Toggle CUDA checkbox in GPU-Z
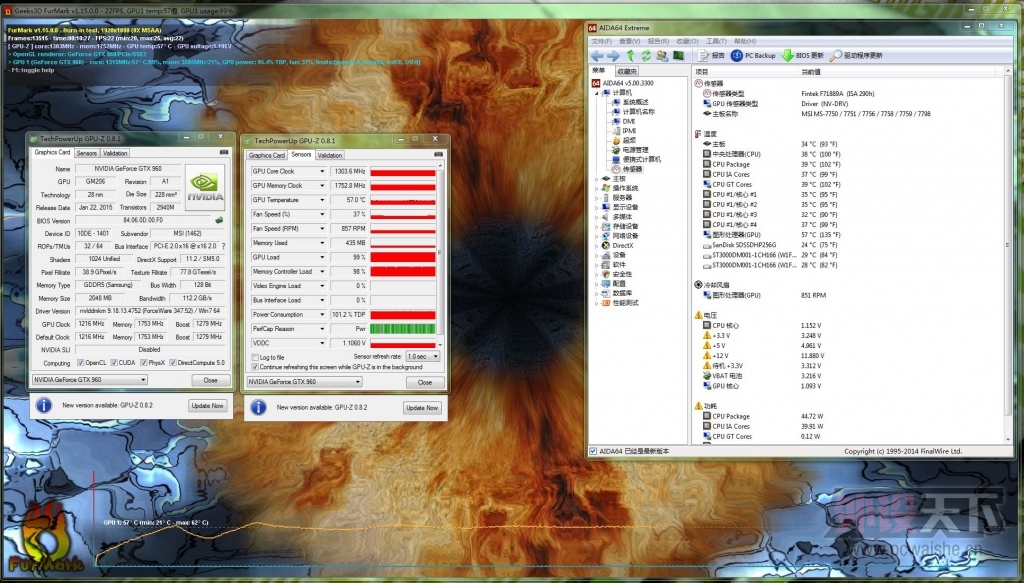Image resolution: width=1024 pixels, height=583 pixels. point(114,362)
